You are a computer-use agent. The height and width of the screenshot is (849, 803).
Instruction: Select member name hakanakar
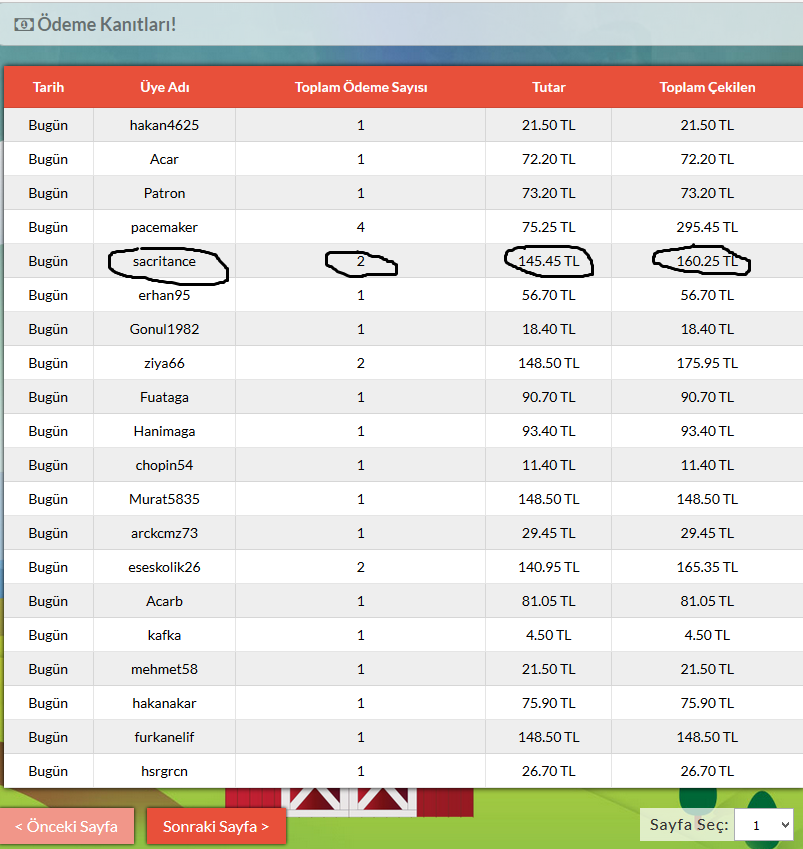point(164,703)
